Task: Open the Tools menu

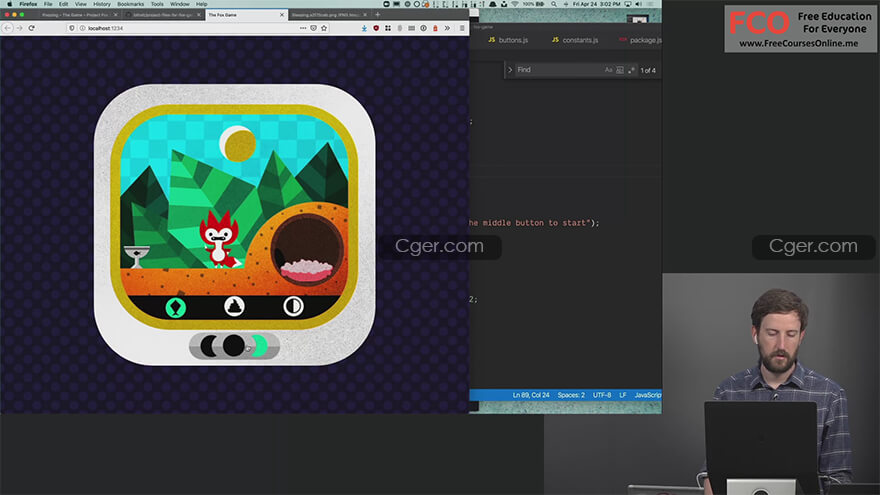Action: click(157, 4)
